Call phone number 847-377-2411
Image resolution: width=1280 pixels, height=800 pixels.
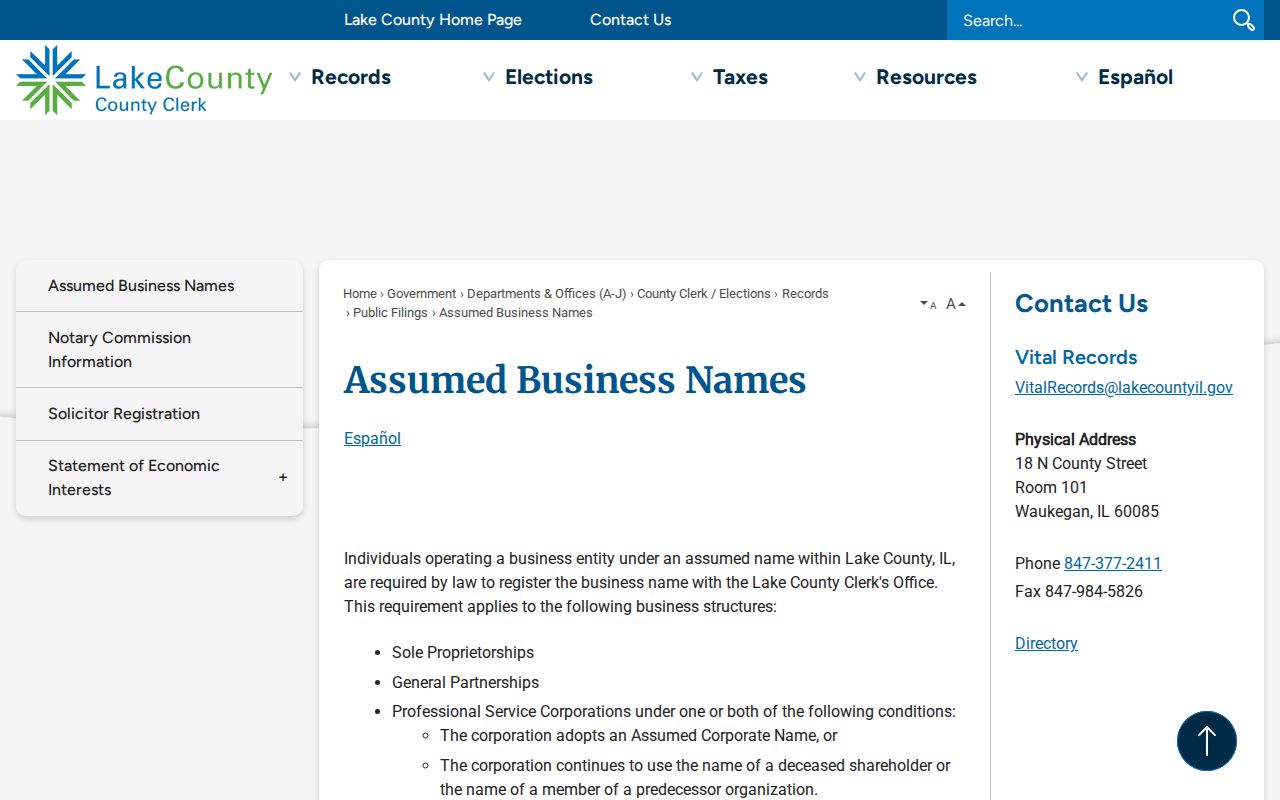click(1113, 563)
